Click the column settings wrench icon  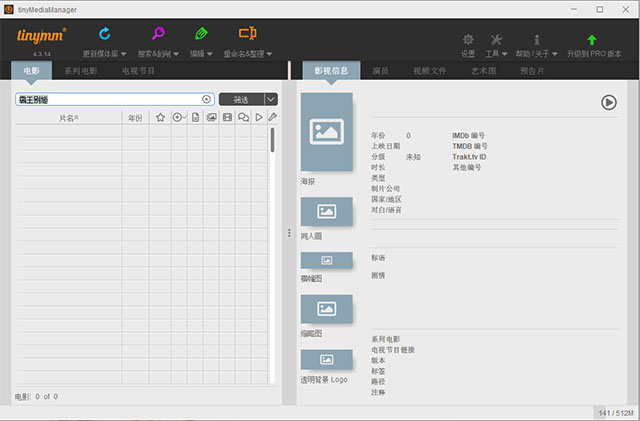(273, 118)
